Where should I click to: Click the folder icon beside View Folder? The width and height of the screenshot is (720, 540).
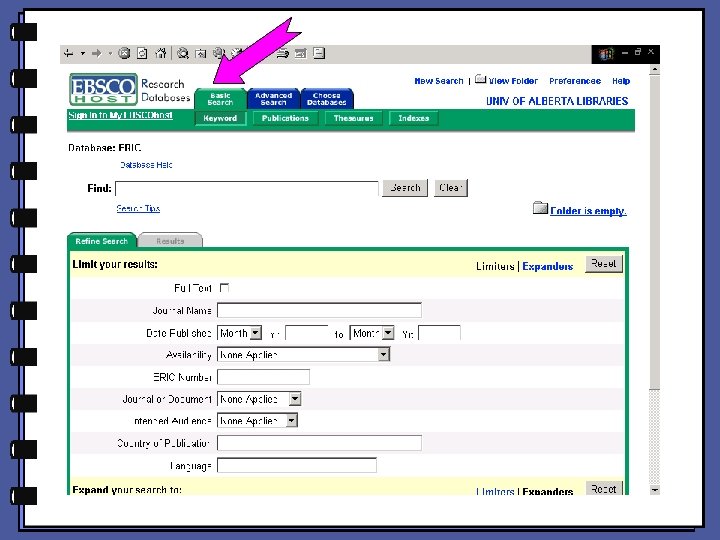[x=480, y=79]
